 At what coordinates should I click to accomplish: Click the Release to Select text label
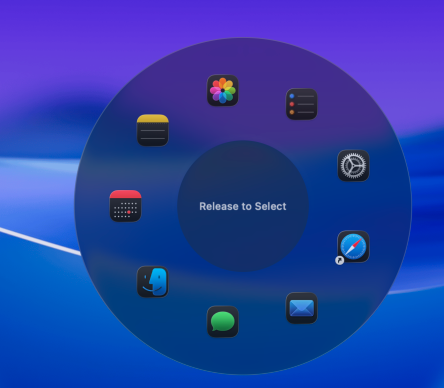[x=243, y=206]
